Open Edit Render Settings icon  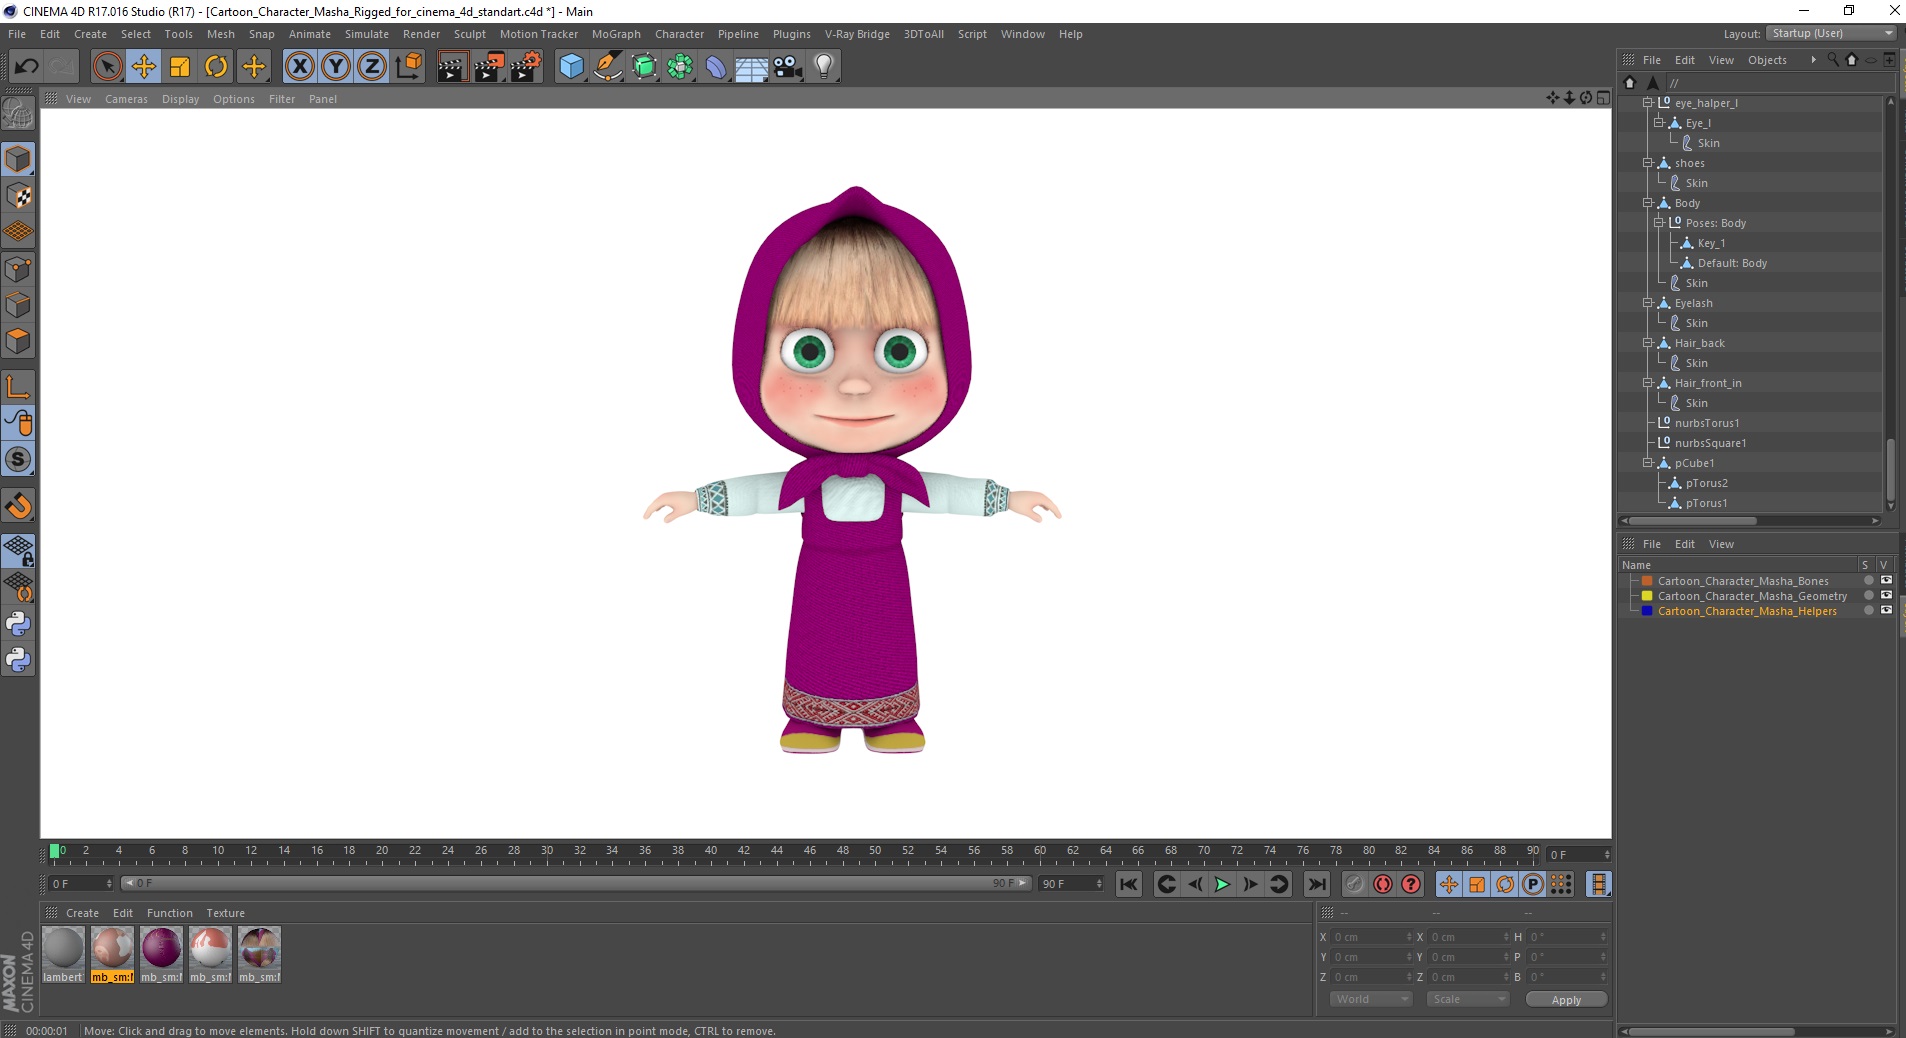[526, 67]
